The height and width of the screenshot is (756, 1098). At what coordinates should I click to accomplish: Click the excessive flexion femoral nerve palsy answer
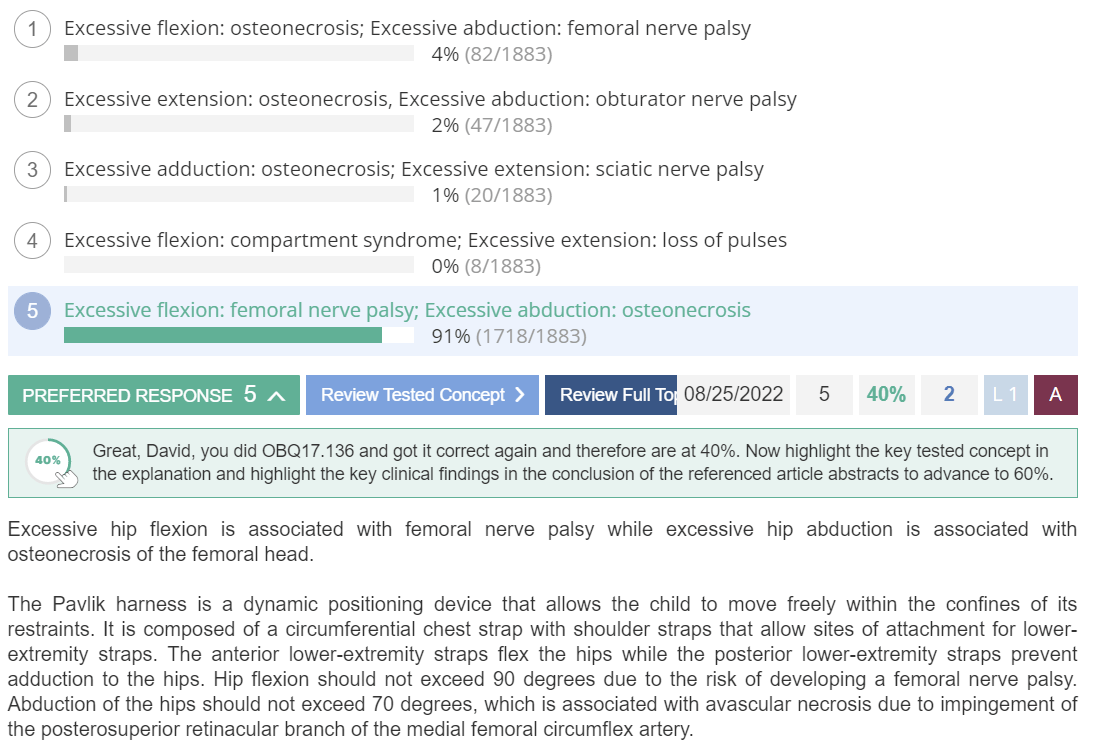click(407, 310)
